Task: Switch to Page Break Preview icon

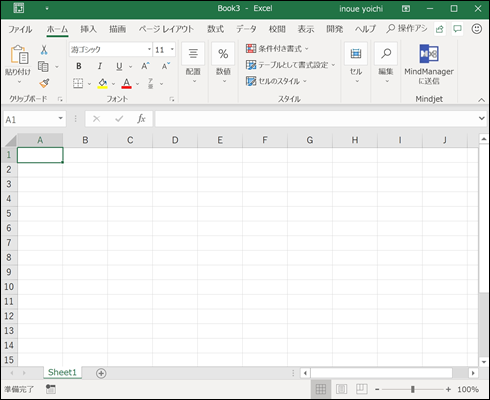Action: (x=361, y=389)
